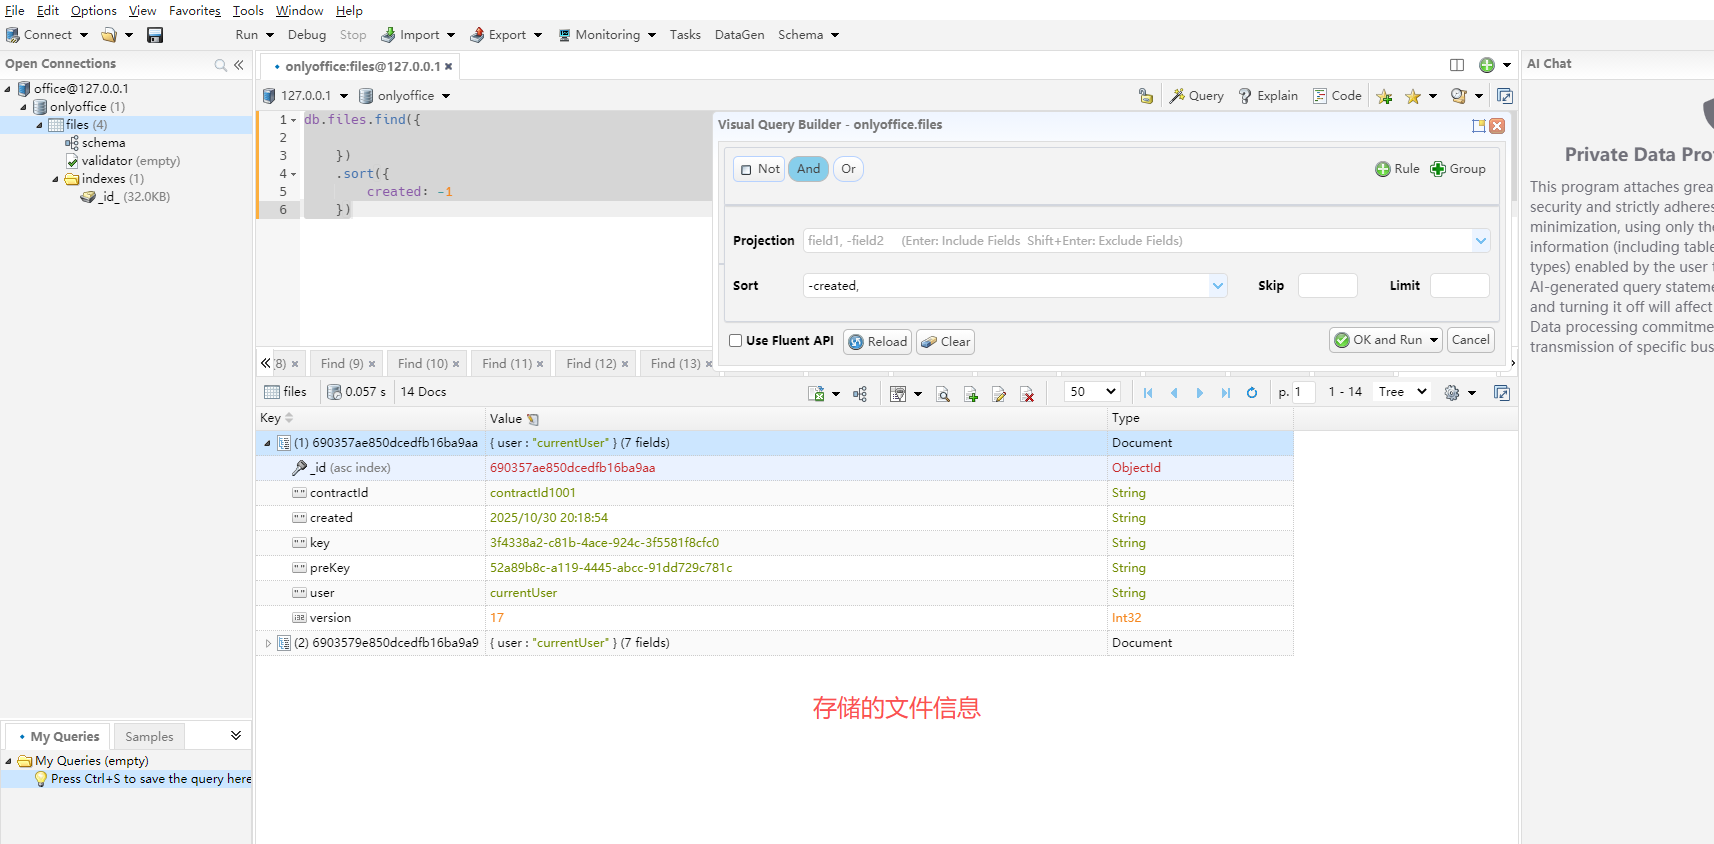Open the File menu
The image size is (1714, 844).
tap(14, 11)
